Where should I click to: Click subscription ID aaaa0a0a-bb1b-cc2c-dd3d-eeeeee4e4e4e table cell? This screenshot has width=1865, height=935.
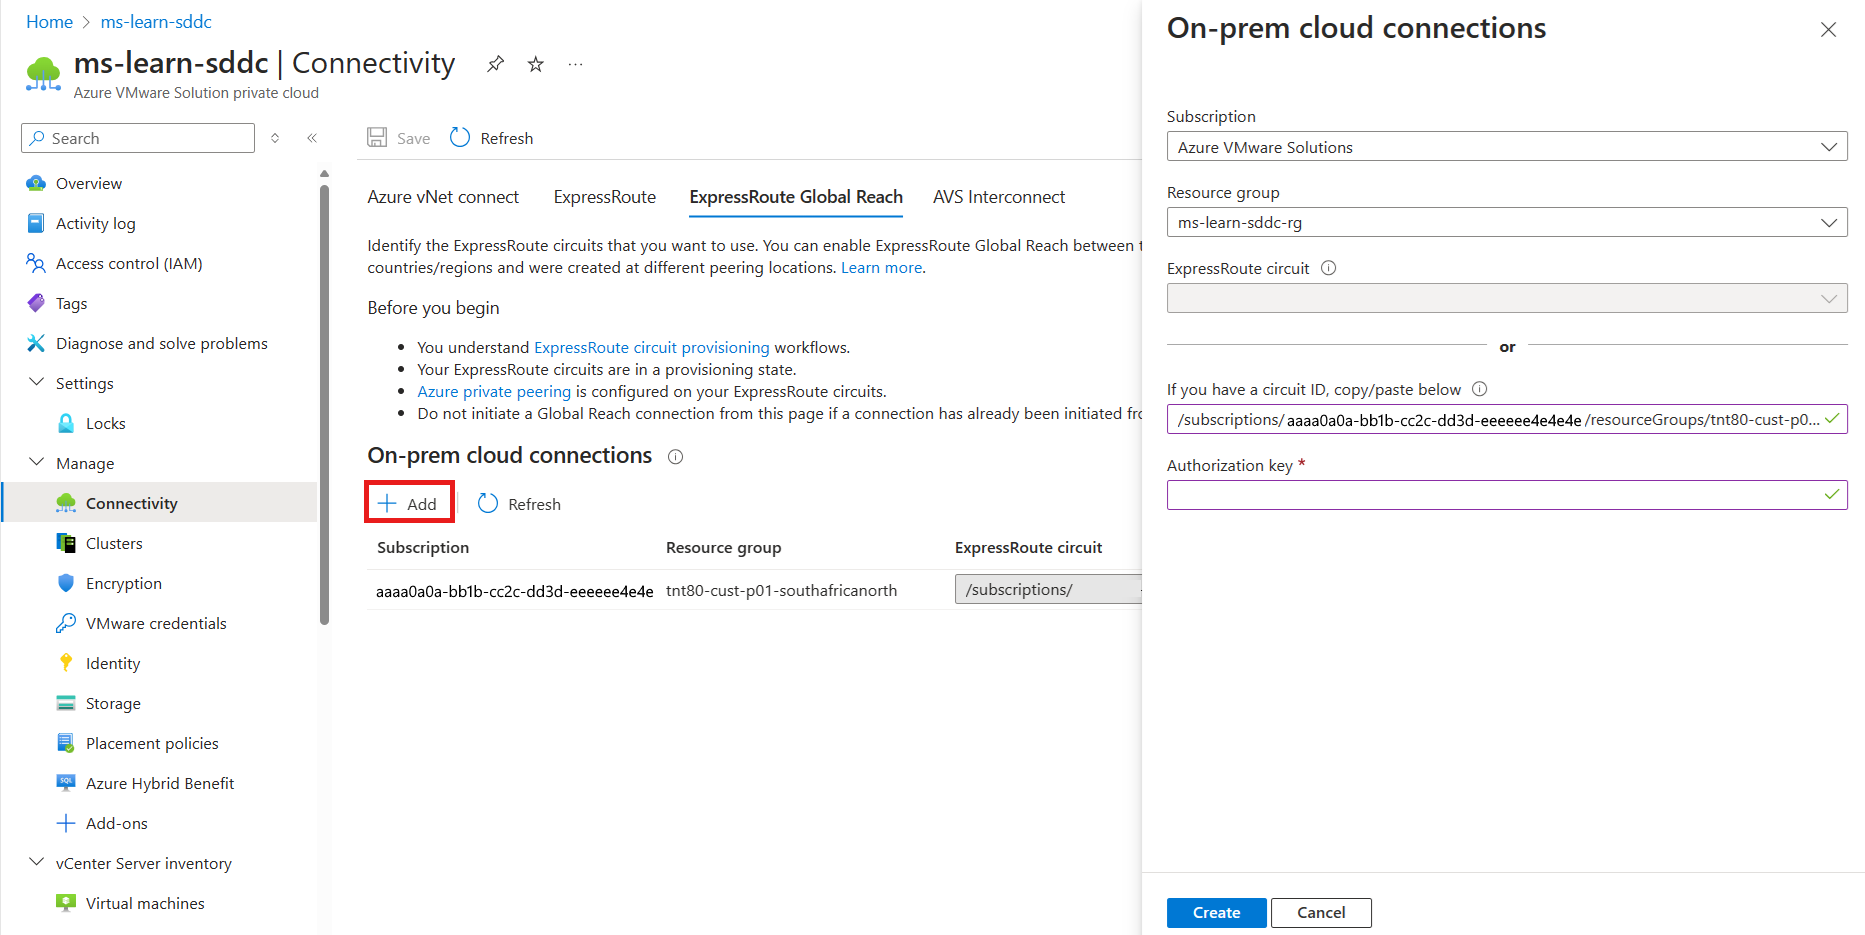514,592
